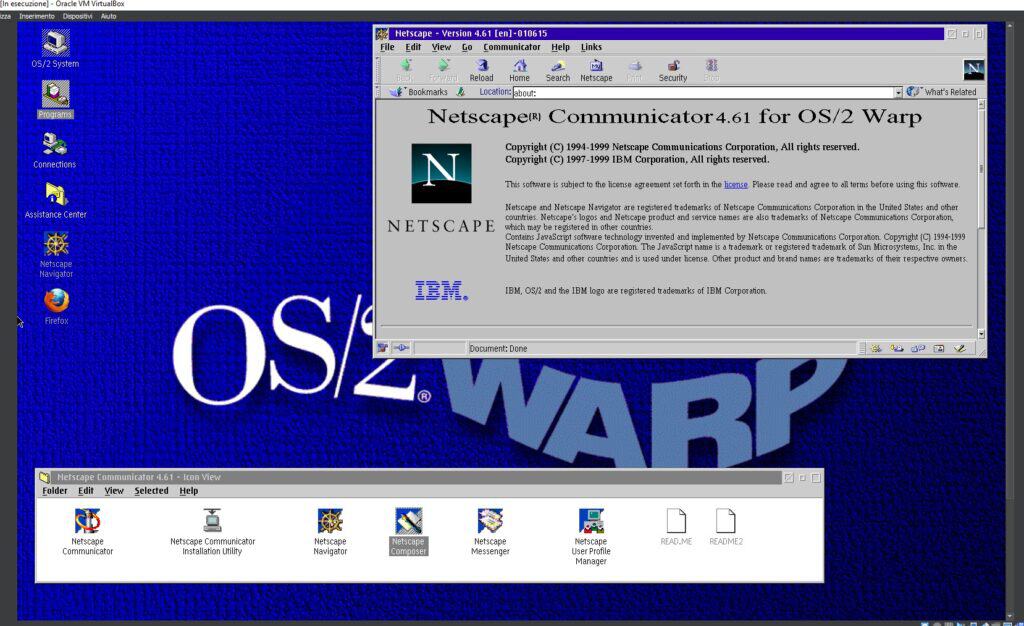The image size is (1024, 626).
Task: Open the VirtualBox Inserimento menu
Action: click(37, 16)
